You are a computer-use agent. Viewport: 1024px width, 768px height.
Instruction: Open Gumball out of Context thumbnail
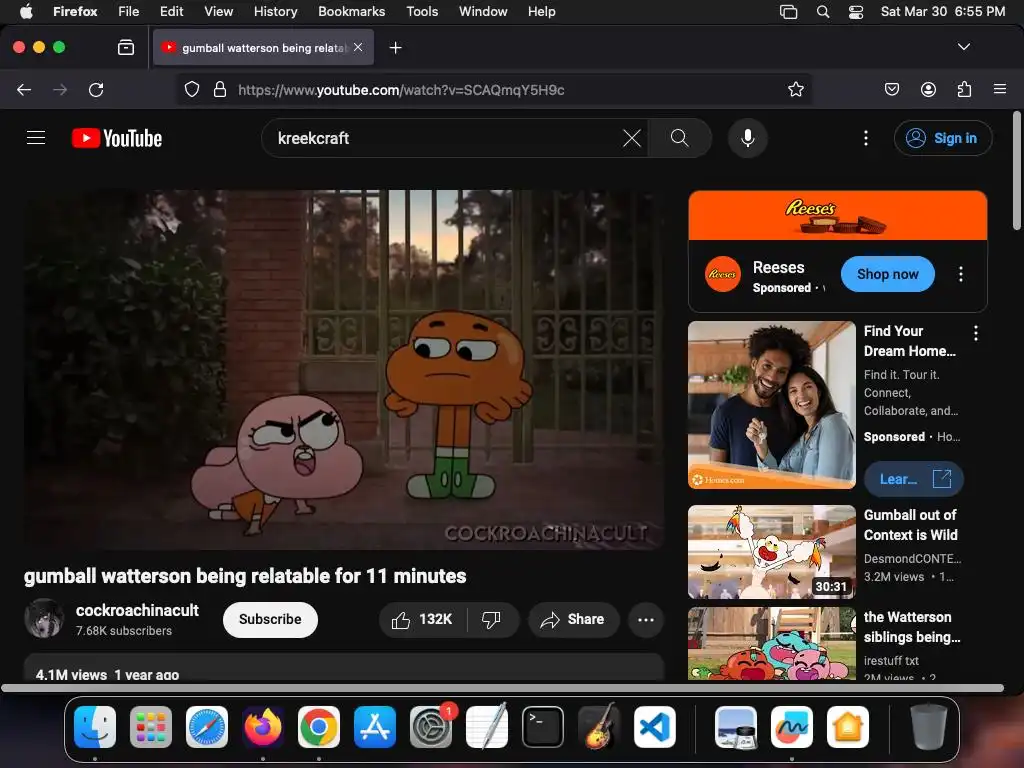[x=771, y=552]
